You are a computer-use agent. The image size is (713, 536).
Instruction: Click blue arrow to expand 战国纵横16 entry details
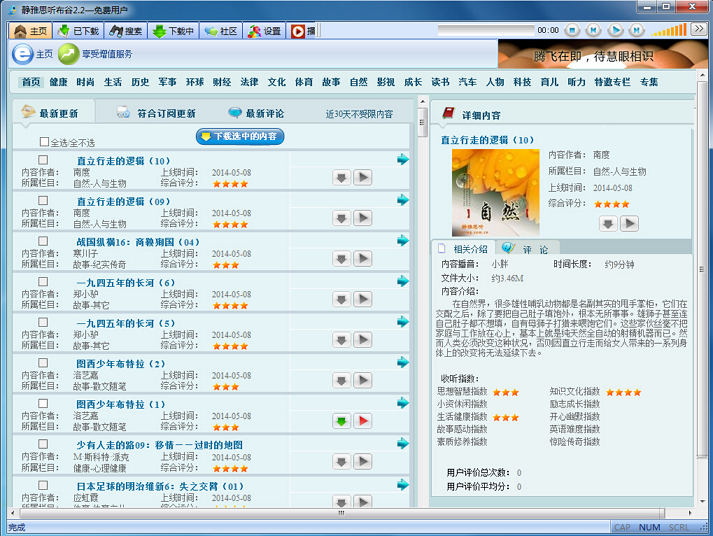click(x=403, y=241)
